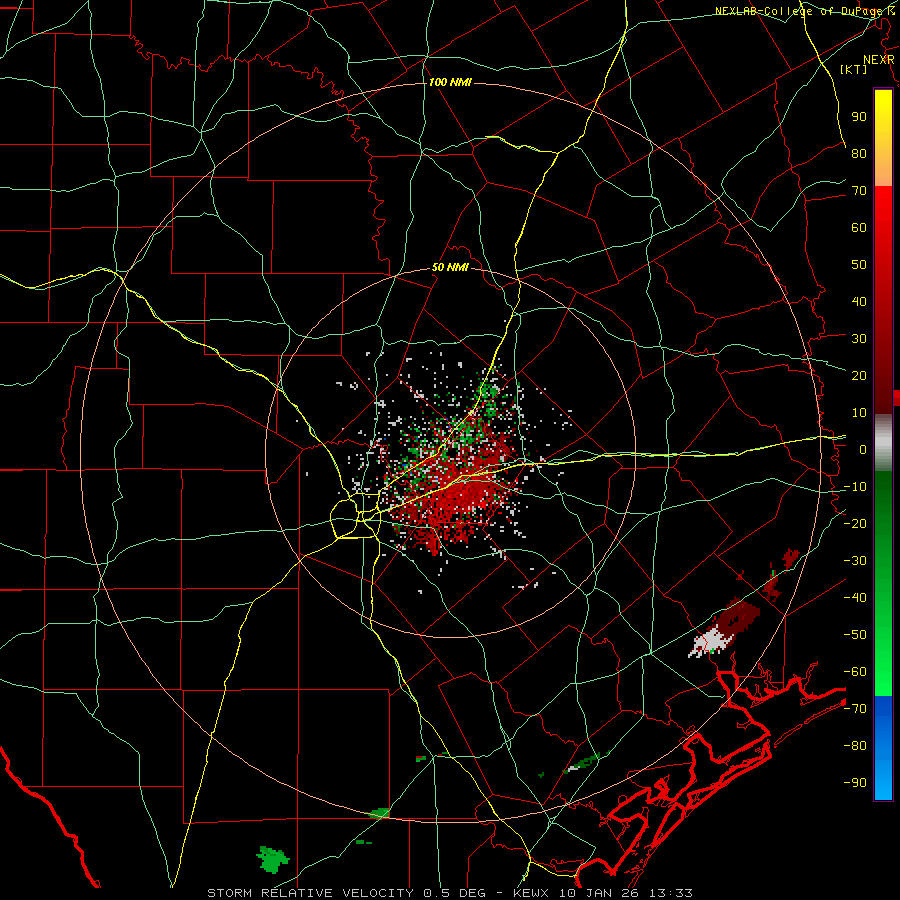
Task: Click the positive 70 scale value
Action: tap(859, 191)
